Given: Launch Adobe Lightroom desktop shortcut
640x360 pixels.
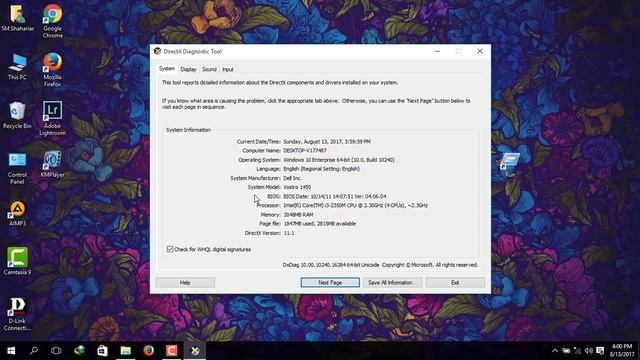Looking at the screenshot, I should coord(53,118).
